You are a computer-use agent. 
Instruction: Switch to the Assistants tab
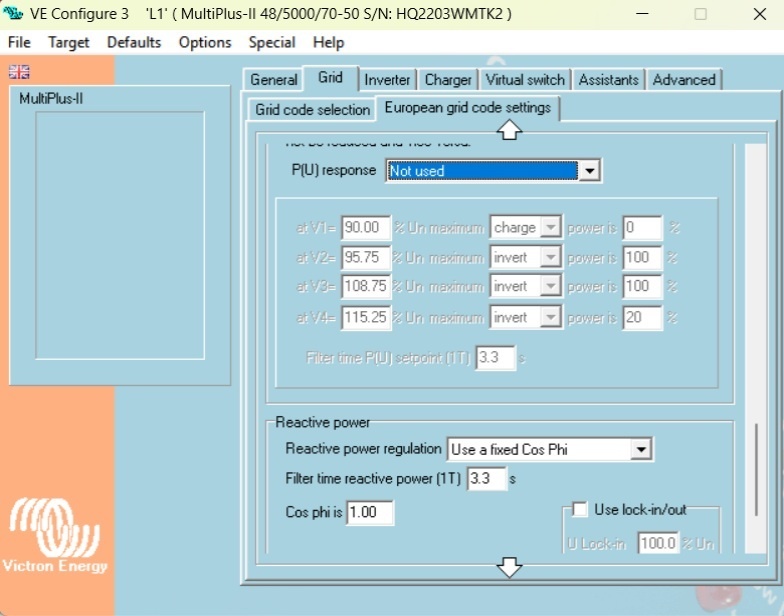608,80
